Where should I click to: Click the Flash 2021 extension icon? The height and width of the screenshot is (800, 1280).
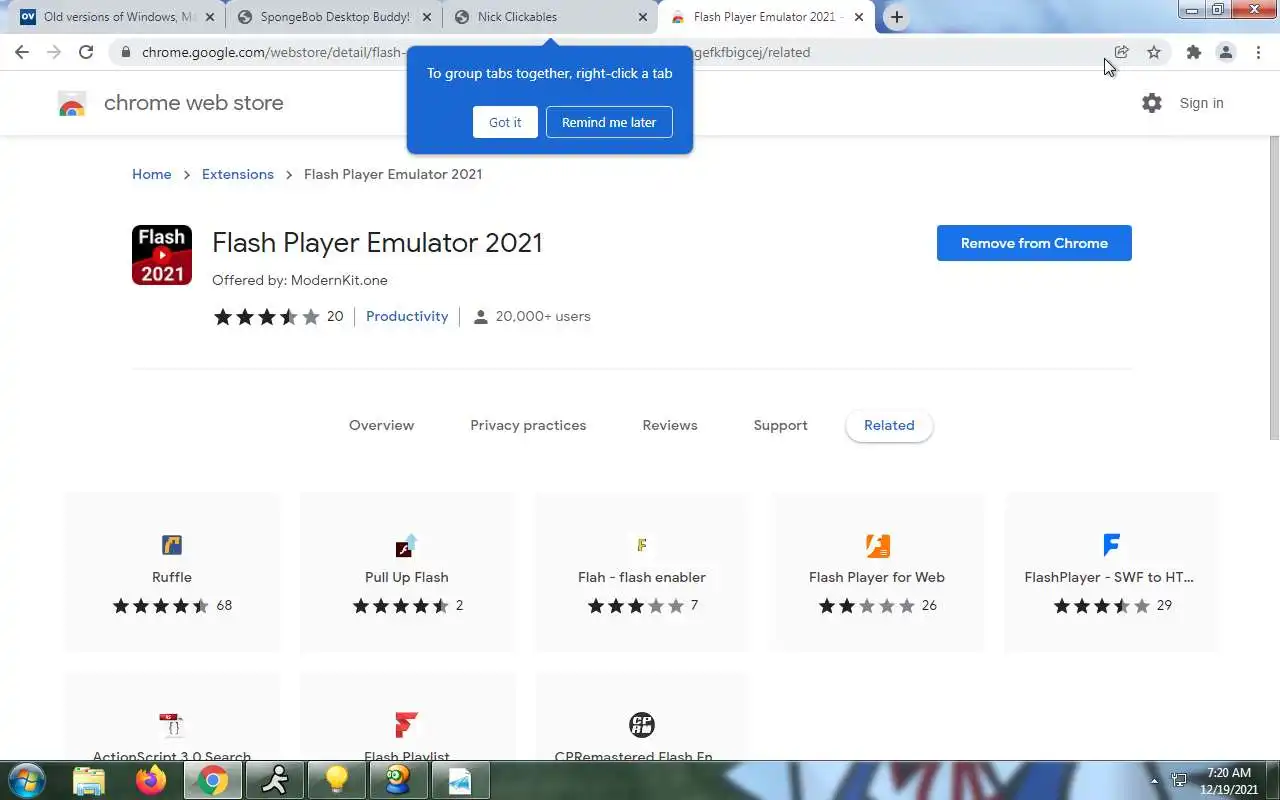point(162,255)
